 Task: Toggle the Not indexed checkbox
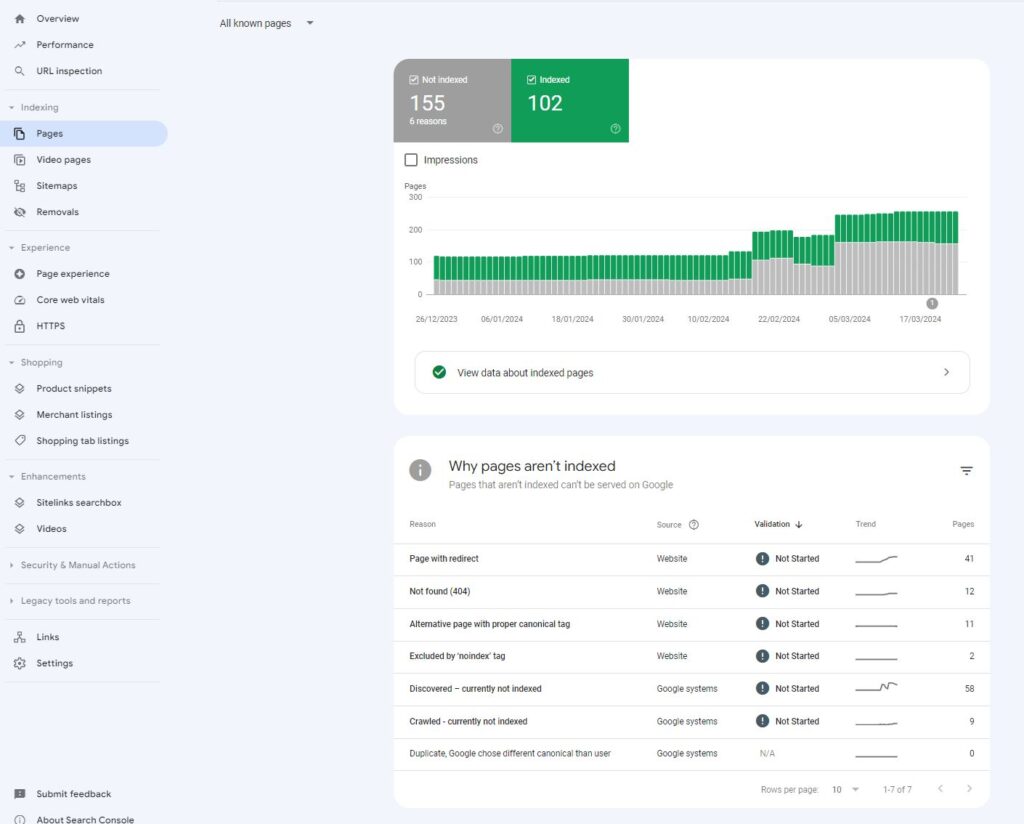pos(413,80)
